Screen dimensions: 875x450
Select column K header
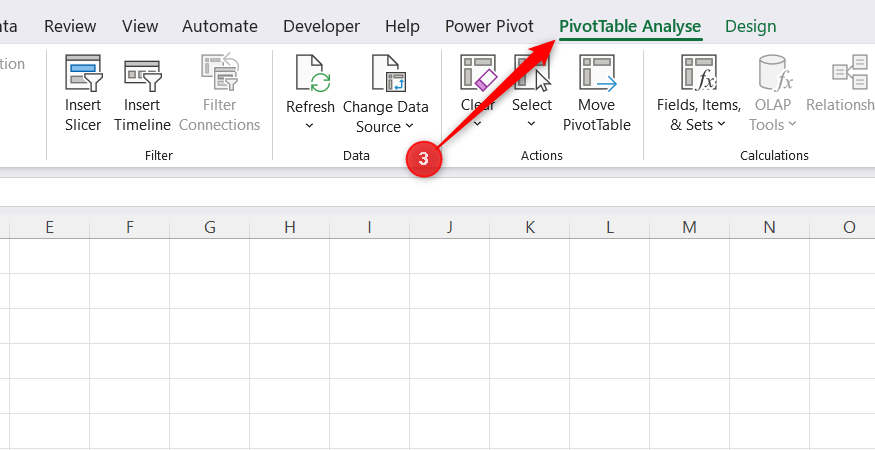point(530,227)
